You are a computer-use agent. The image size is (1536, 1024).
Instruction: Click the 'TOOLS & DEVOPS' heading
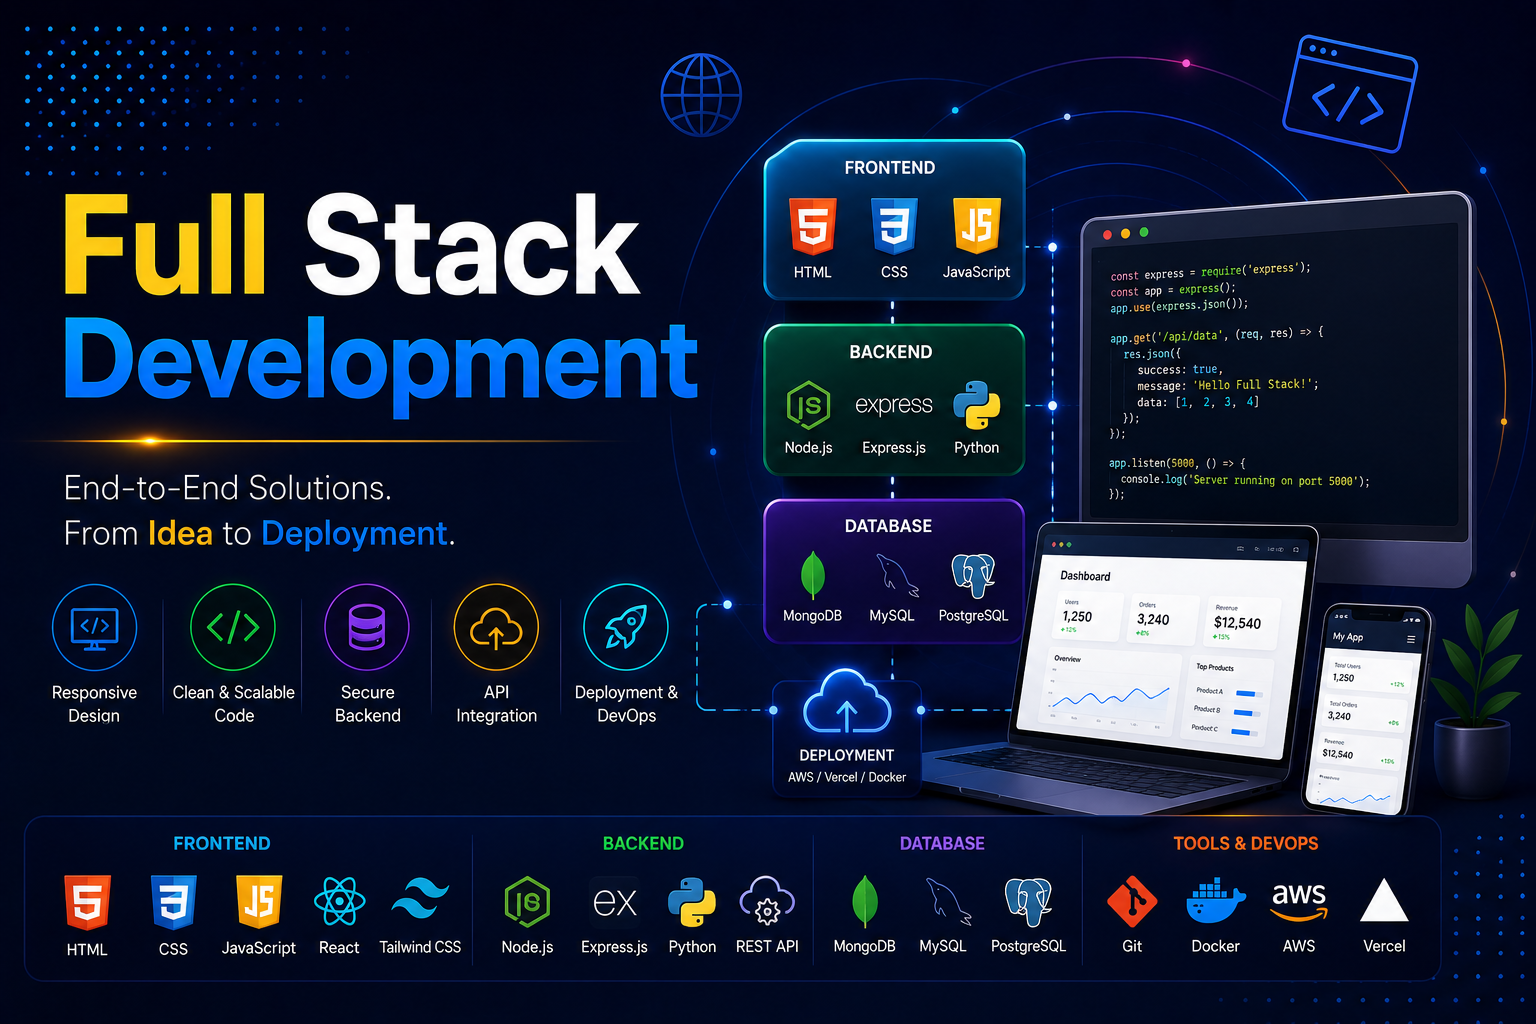pos(1246,843)
